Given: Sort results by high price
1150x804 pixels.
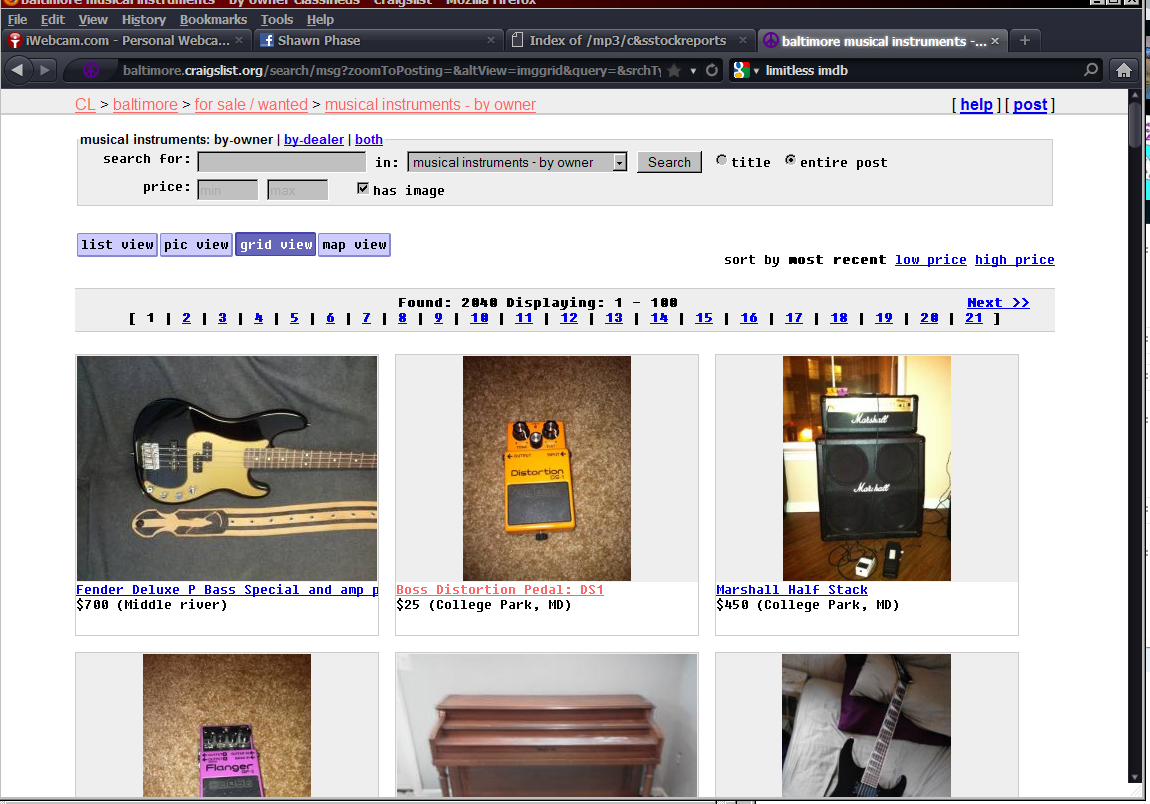Looking at the screenshot, I should (x=1014, y=260).
